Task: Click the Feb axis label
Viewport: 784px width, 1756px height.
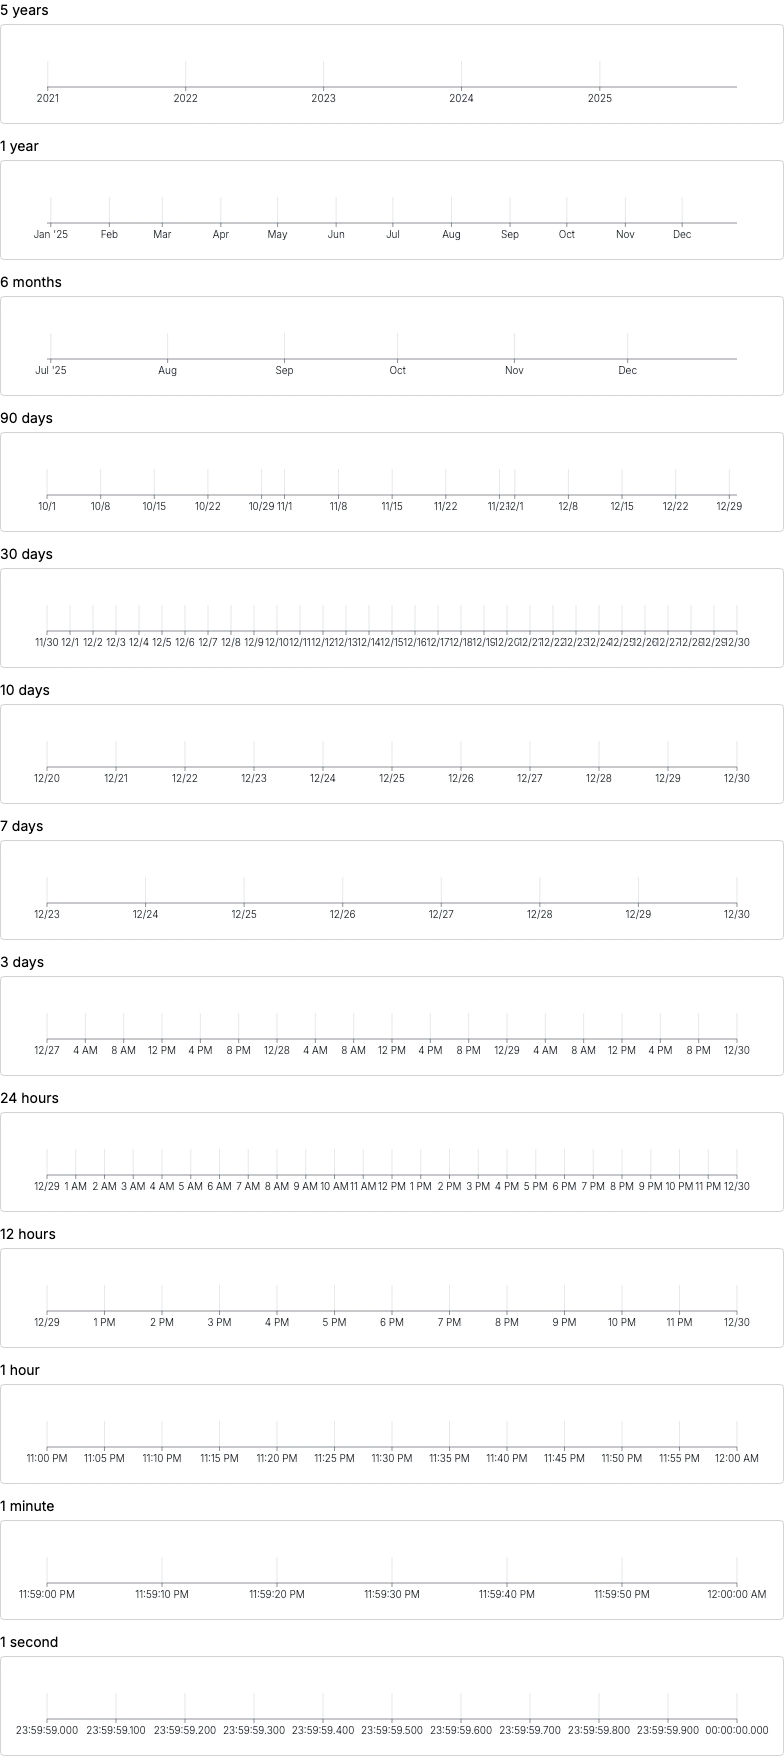Action: click(109, 234)
